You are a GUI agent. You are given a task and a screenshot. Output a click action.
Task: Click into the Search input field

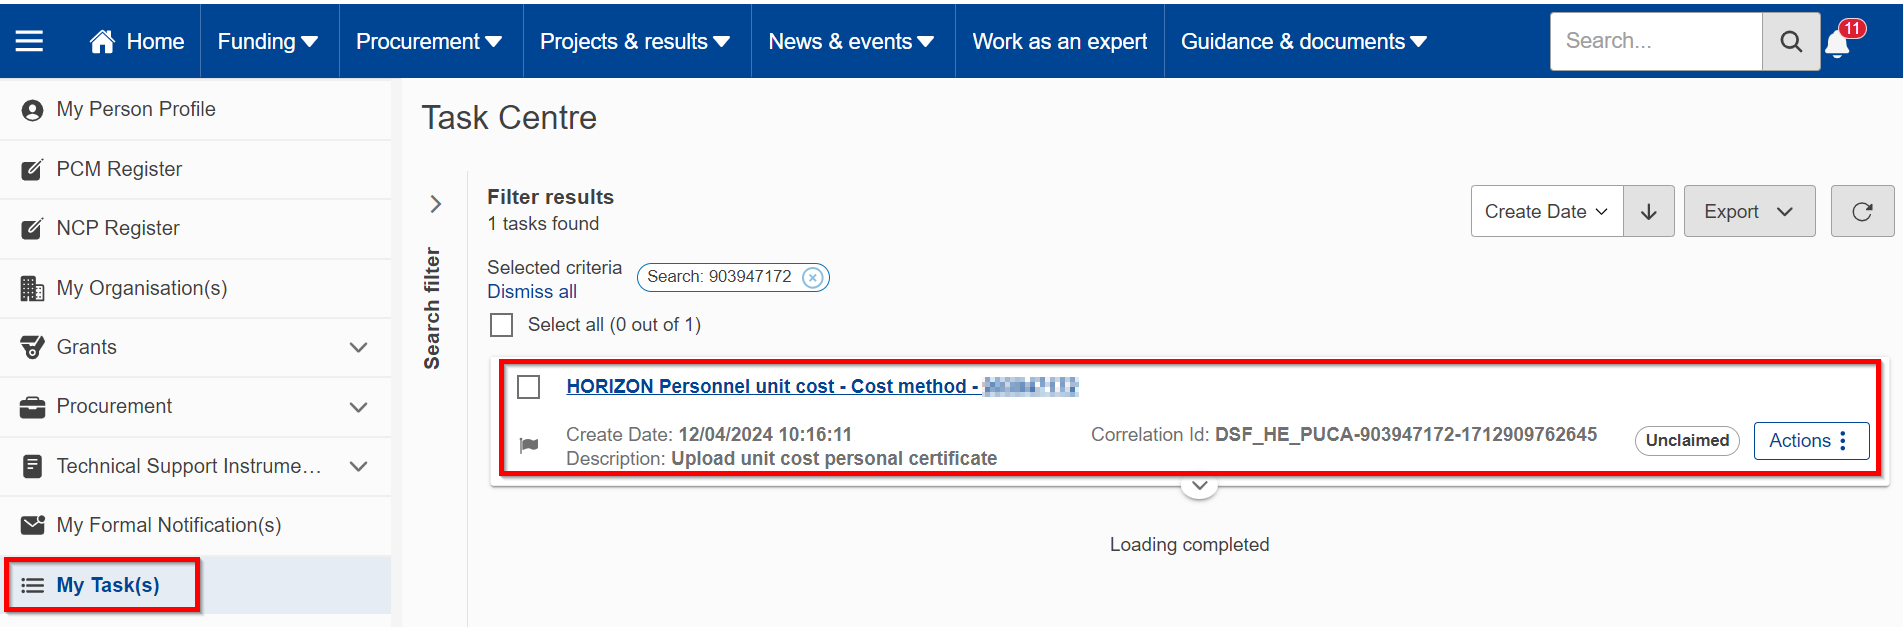click(x=1655, y=41)
